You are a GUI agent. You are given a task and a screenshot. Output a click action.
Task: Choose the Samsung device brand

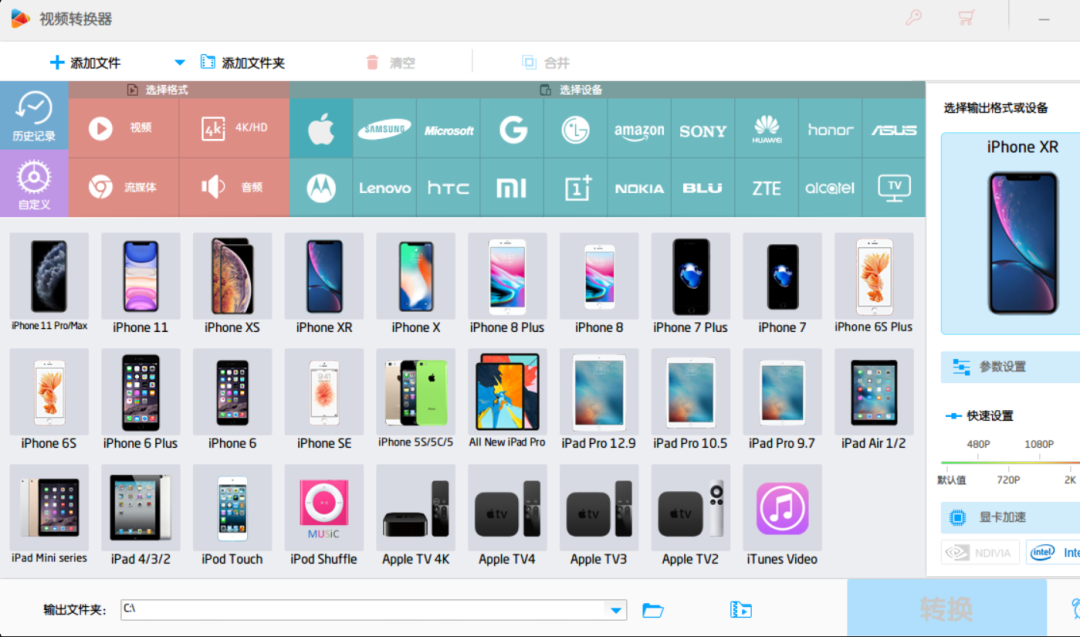[x=384, y=128]
